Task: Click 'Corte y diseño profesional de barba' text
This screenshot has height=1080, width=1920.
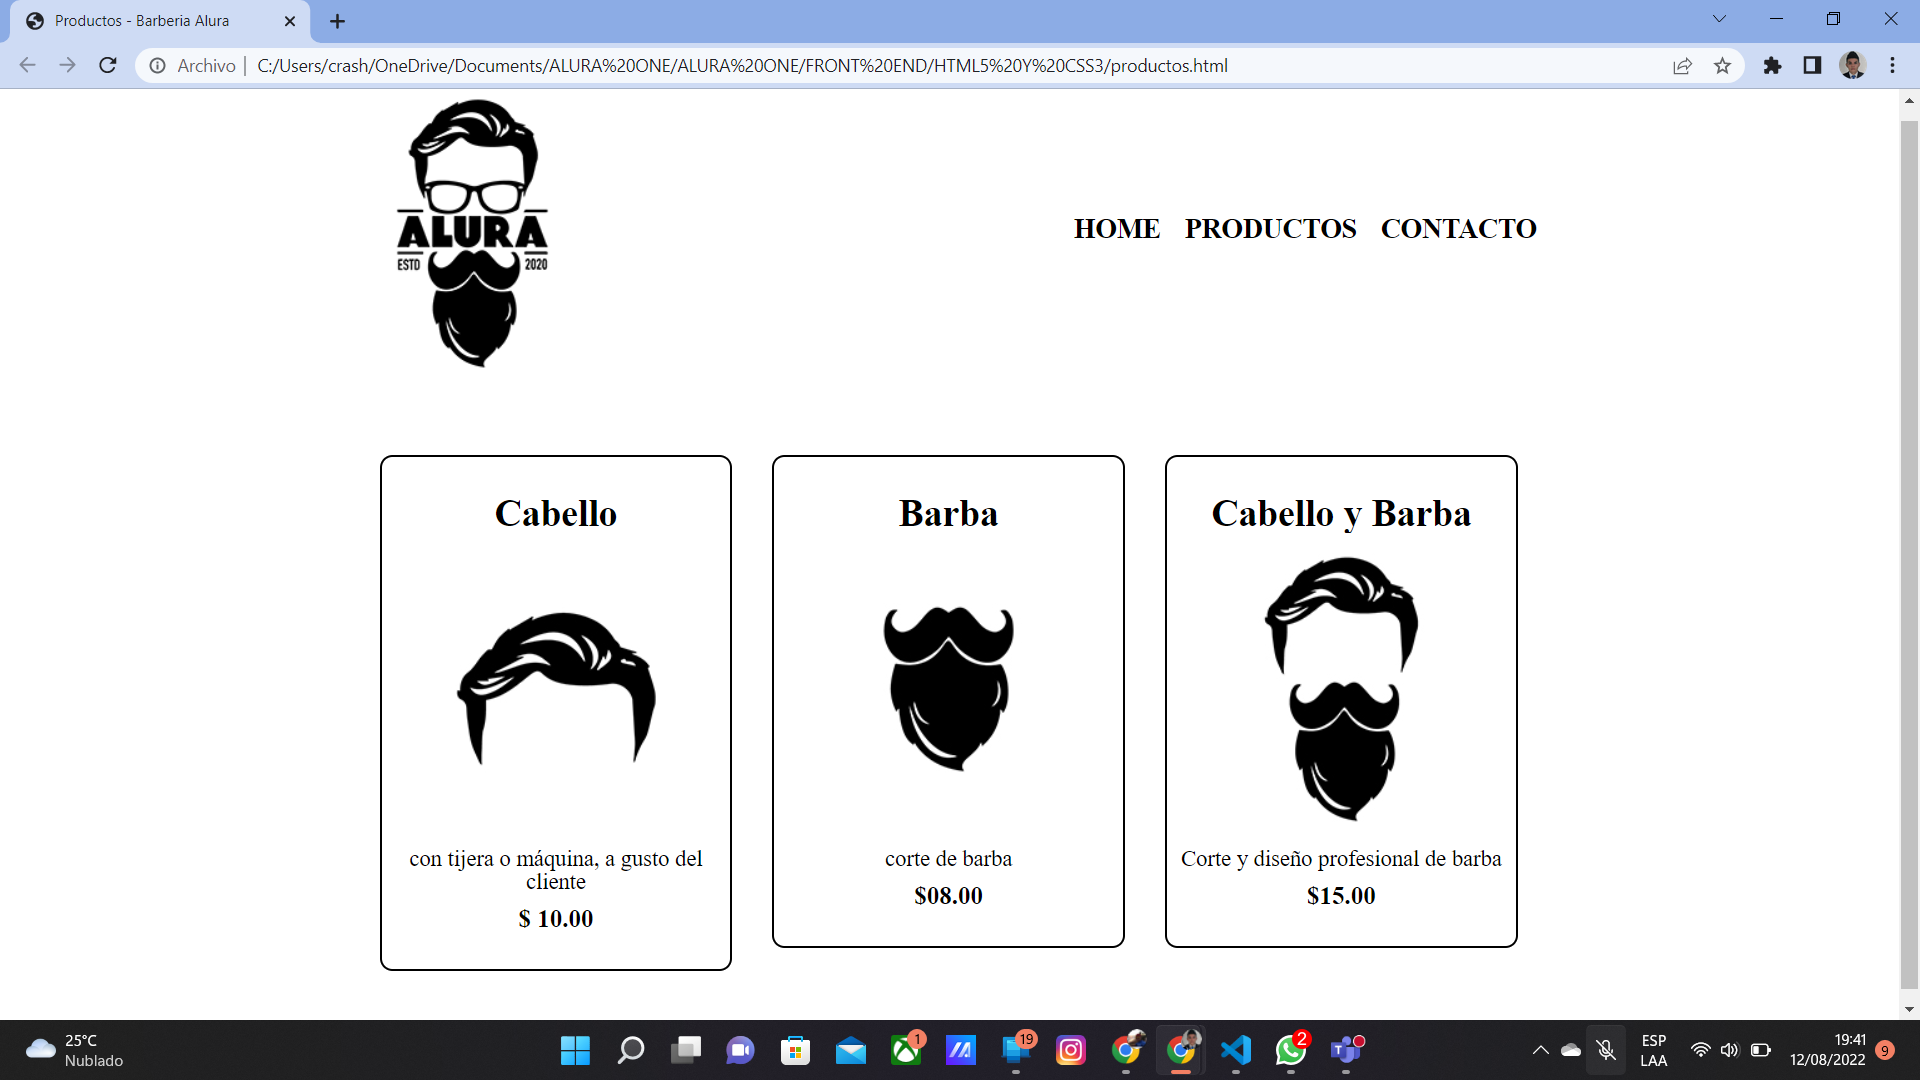Action: pyautogui.click(x=1341, y=859)
